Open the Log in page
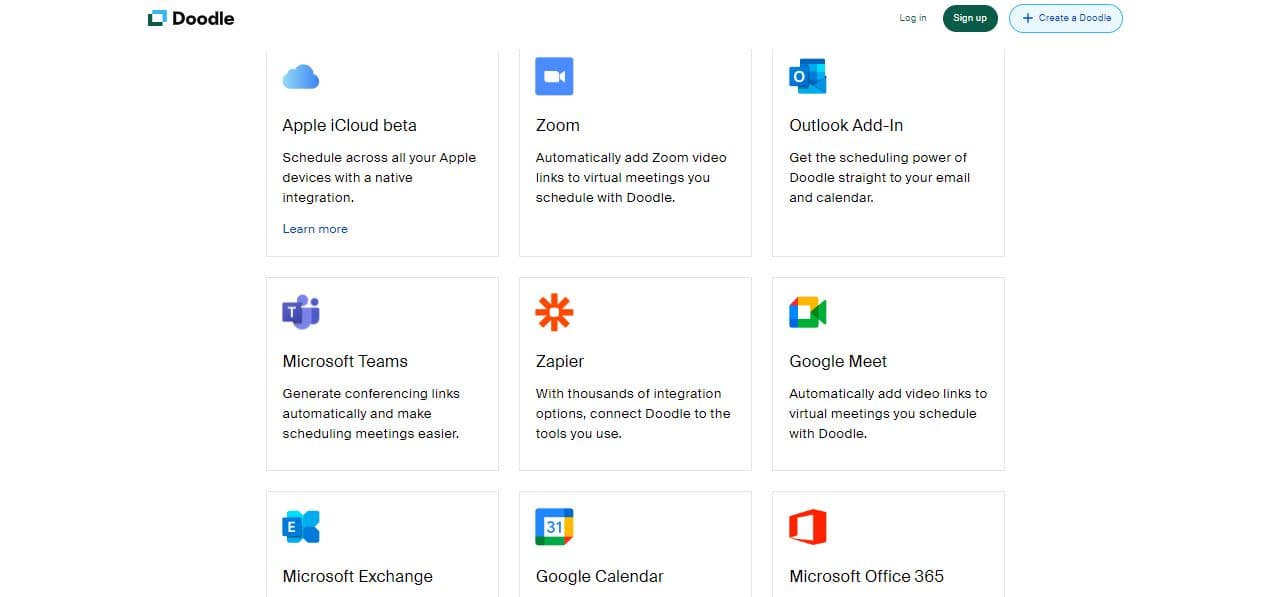The image size is (1263, 597). pos(912,18)
